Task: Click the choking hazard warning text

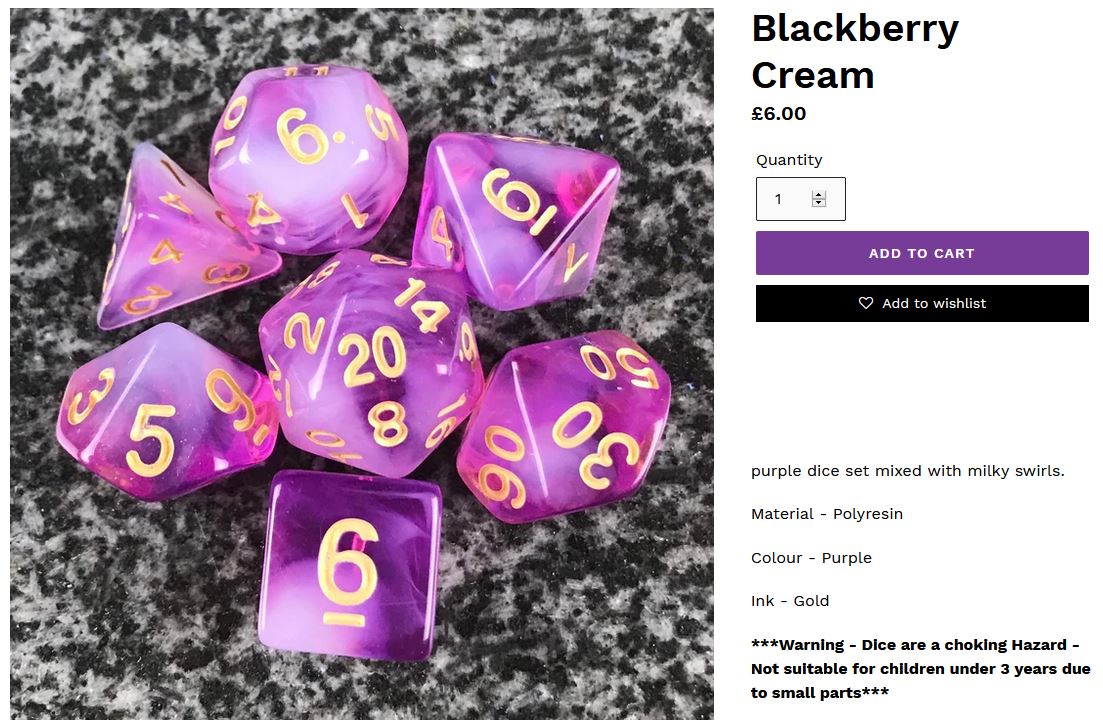Action: point(920,669)
